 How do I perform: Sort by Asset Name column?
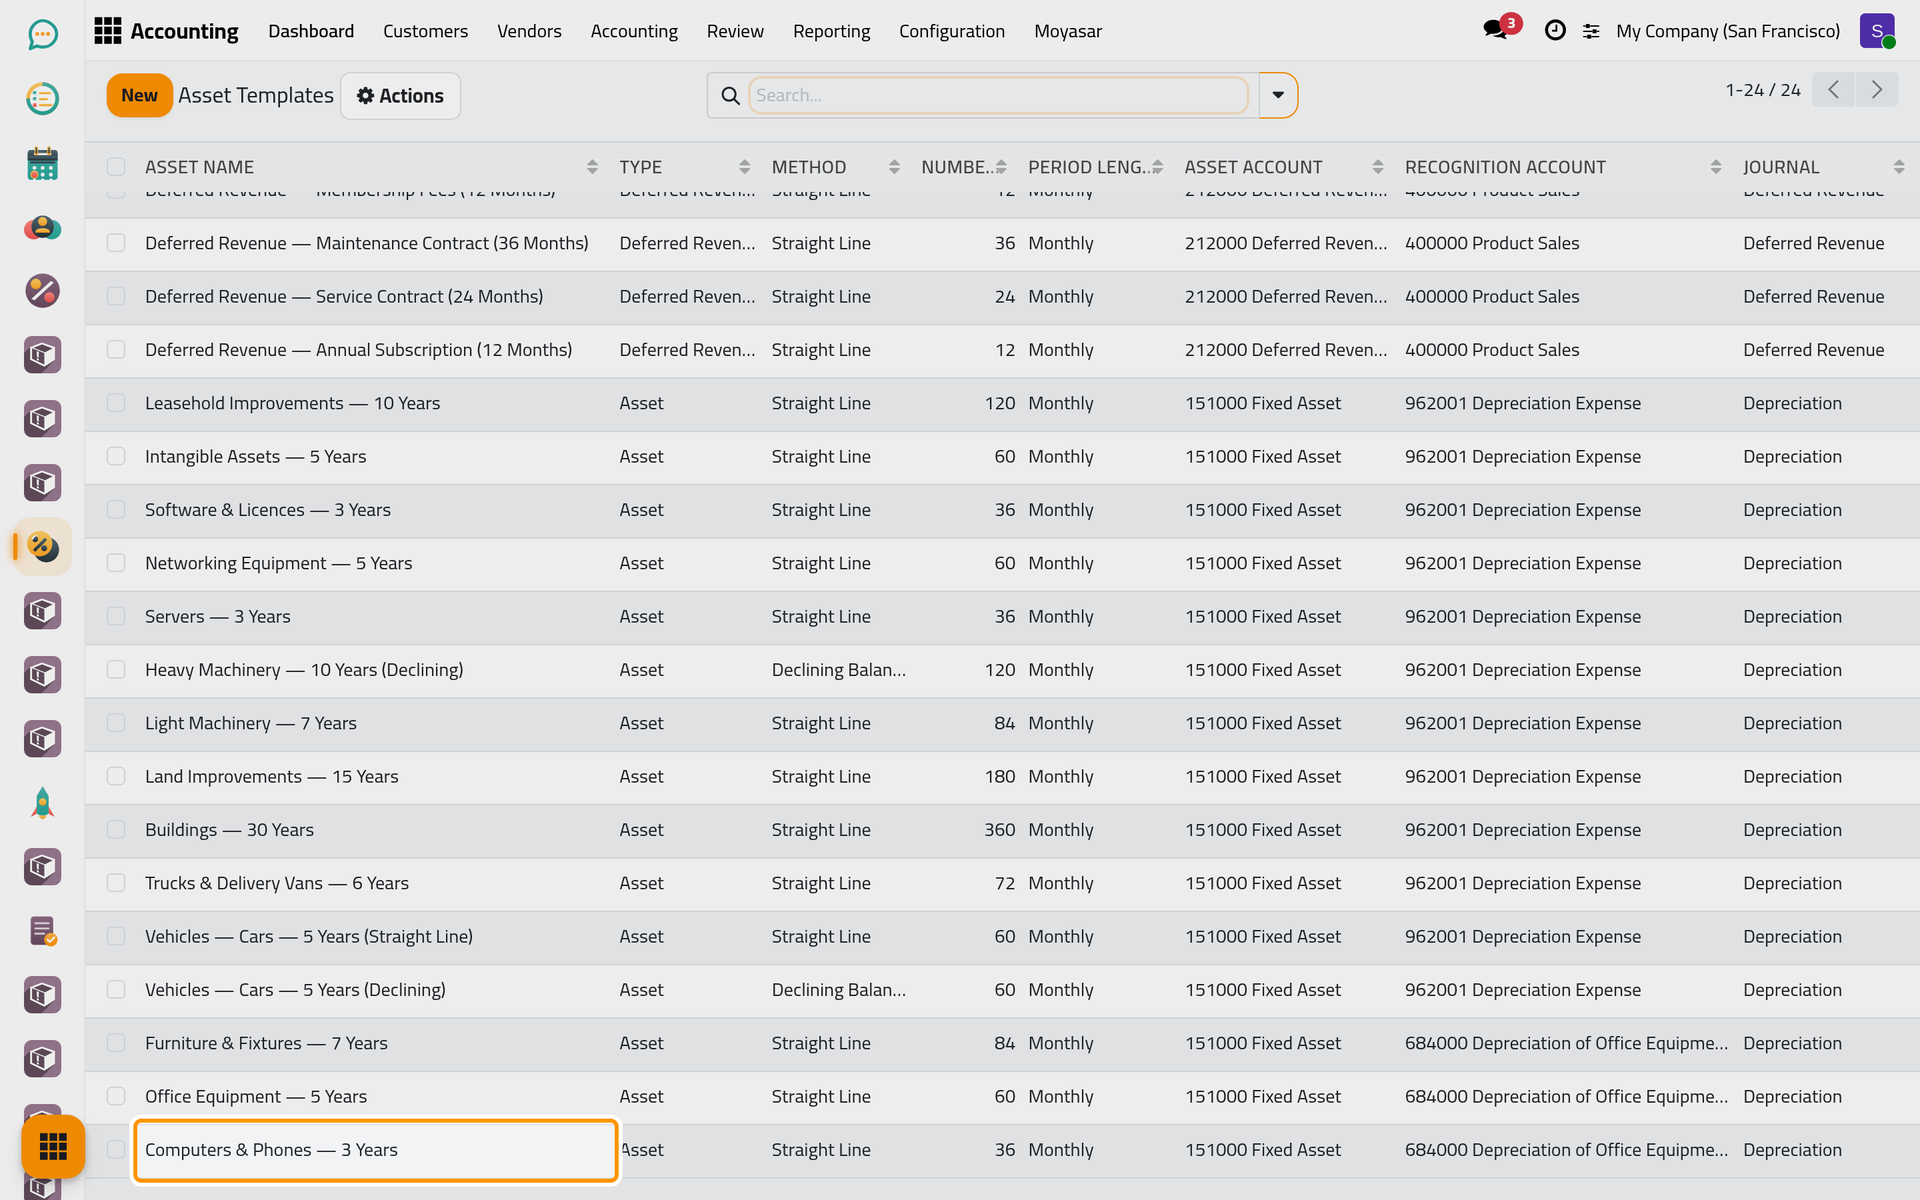370,167
